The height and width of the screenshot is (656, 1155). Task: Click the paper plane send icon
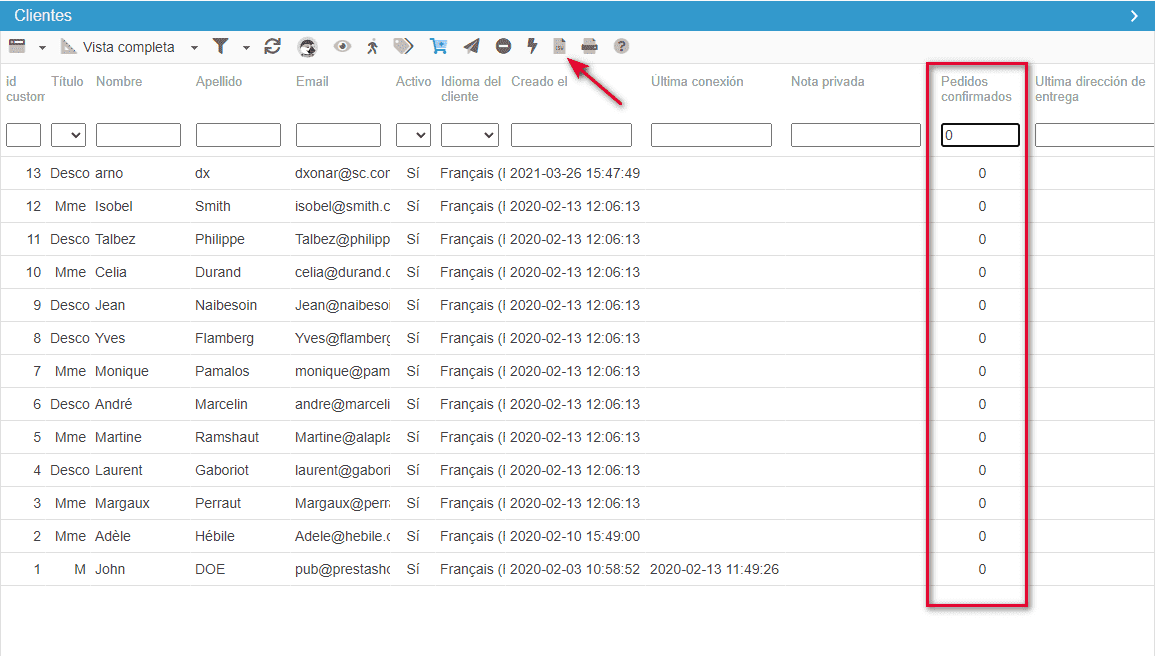(471, 46)
